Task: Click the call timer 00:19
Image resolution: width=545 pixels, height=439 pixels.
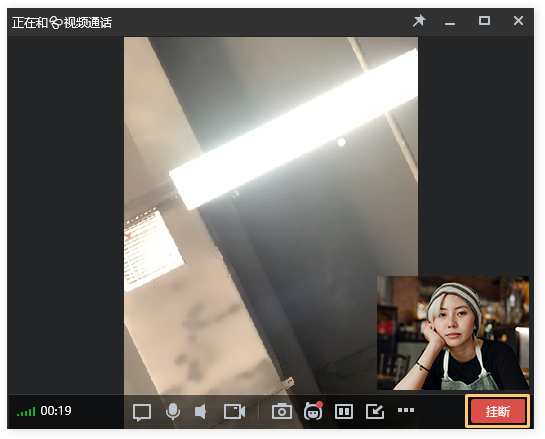Action: pos(56,411)
